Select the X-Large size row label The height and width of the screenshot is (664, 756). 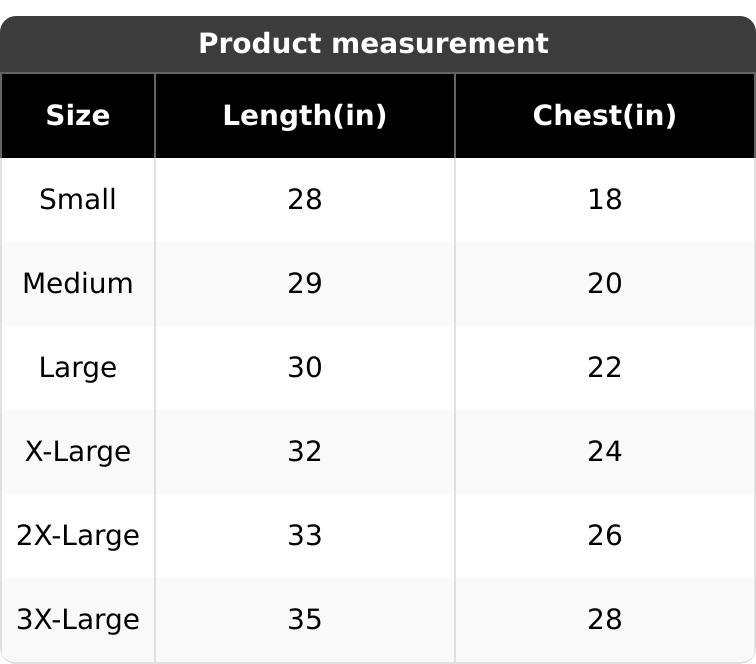(78, 452)
